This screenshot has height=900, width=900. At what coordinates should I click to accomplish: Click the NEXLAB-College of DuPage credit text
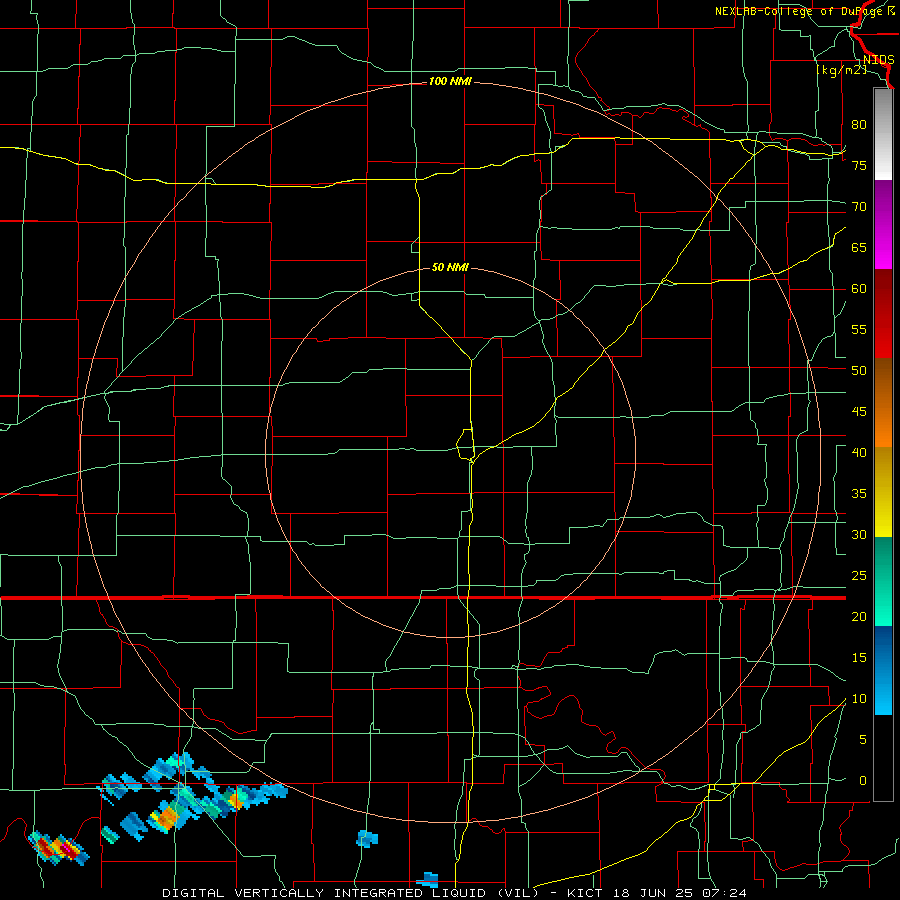[x=804, y=11]
